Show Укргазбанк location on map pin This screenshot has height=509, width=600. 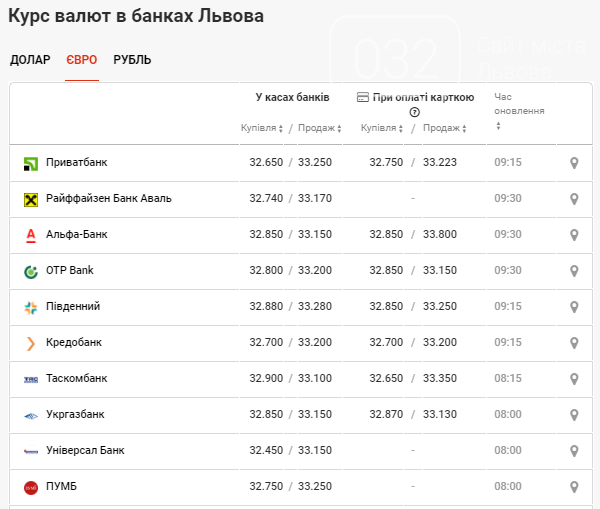pos(574,415)
